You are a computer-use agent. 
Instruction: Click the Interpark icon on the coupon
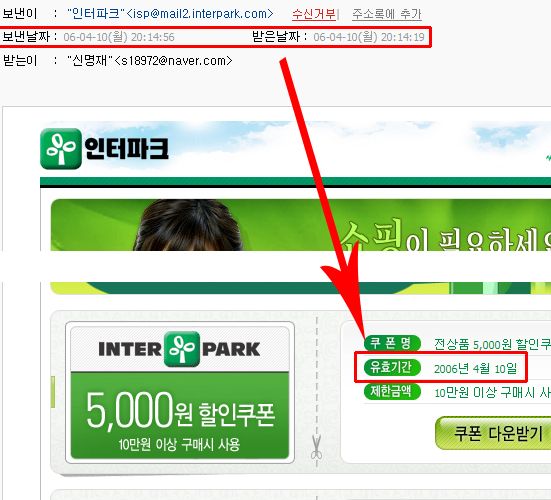tap(182, 349)
